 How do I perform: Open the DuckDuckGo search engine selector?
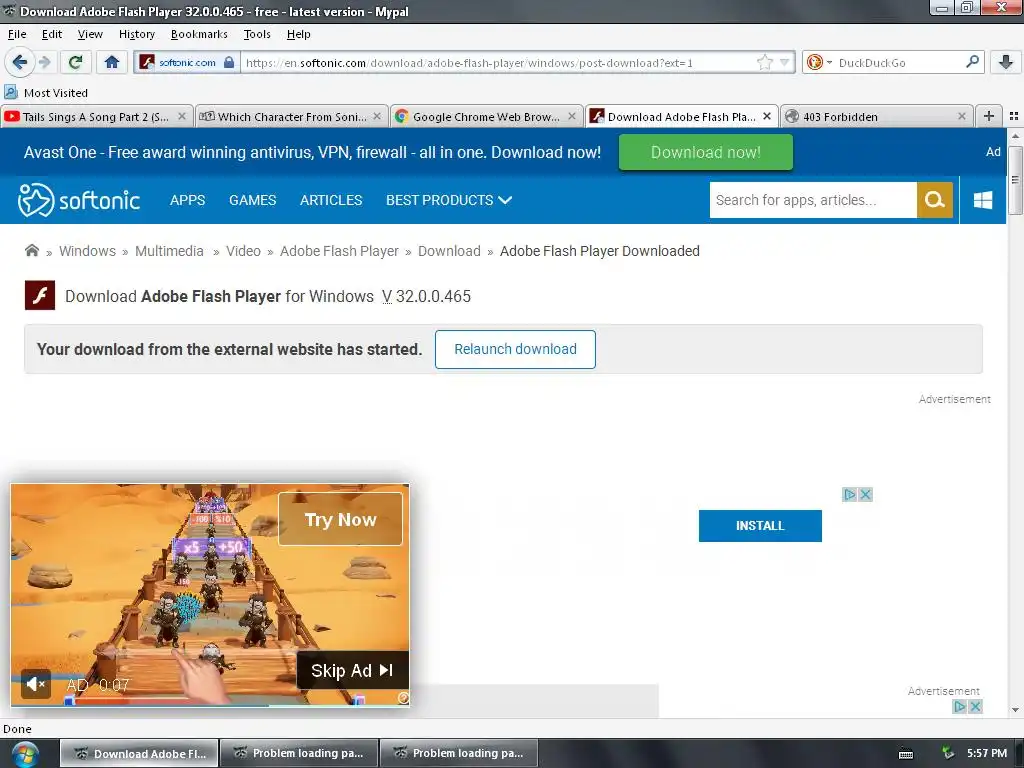[819, 63]
